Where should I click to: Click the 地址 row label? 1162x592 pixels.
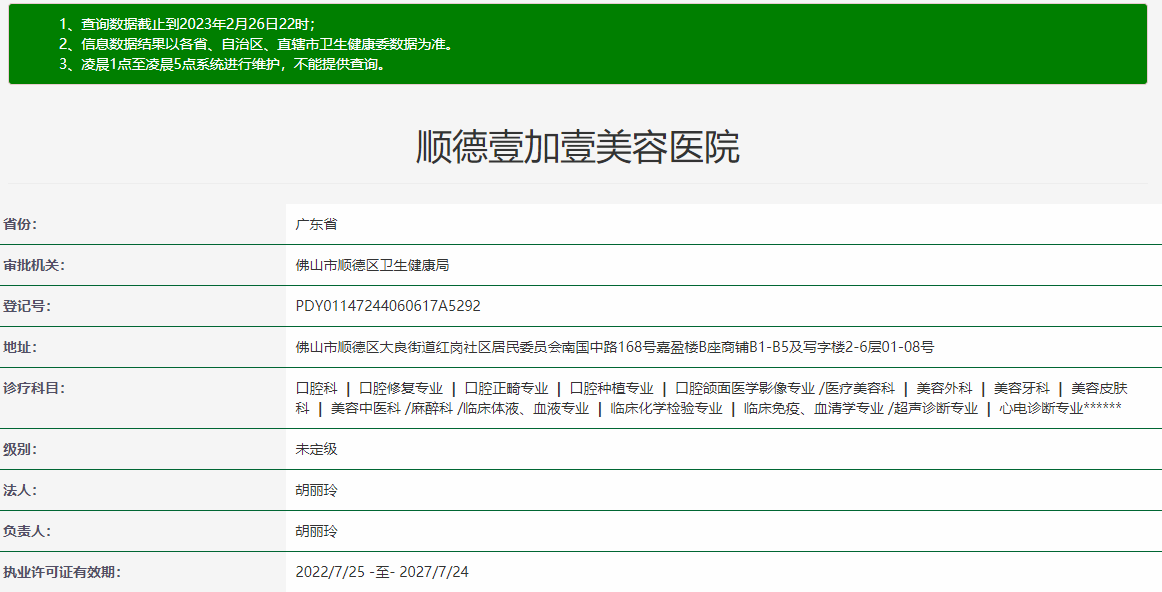(x=20, y=347)
